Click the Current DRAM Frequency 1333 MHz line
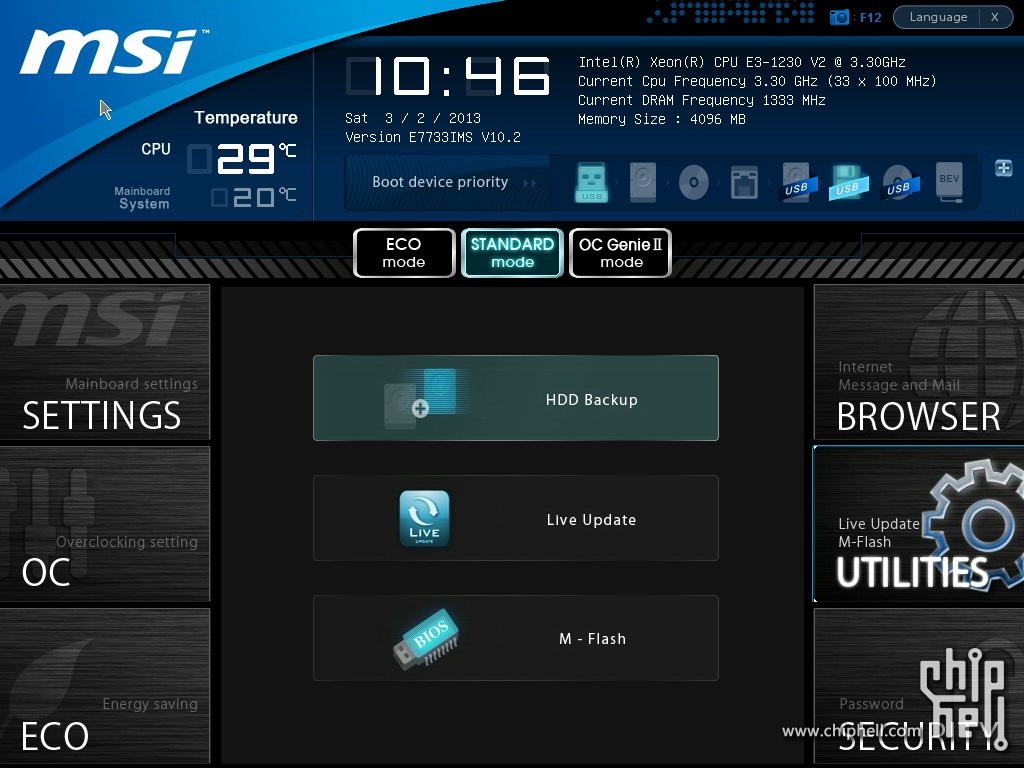 click(x=702, y=100)
